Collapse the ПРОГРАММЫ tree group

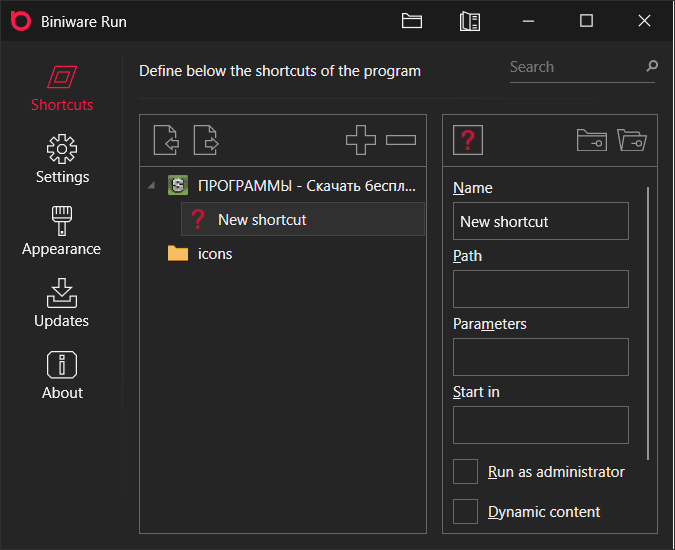(151, 185)
